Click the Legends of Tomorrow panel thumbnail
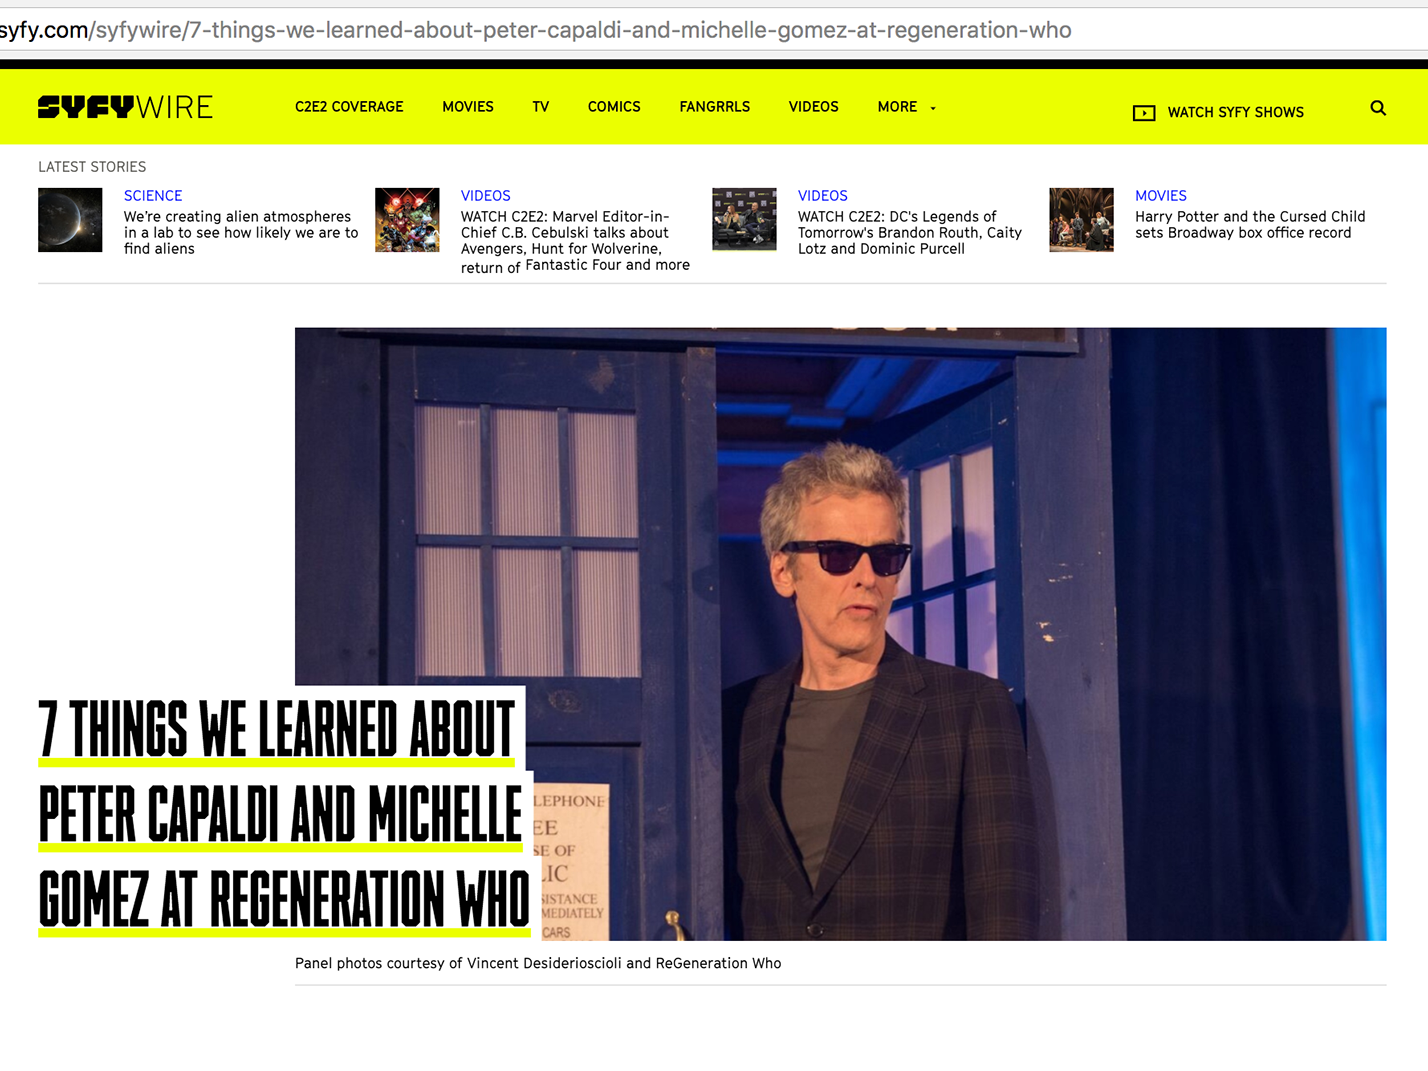Screen dimensions: 1428x1071 click(744, 220)
